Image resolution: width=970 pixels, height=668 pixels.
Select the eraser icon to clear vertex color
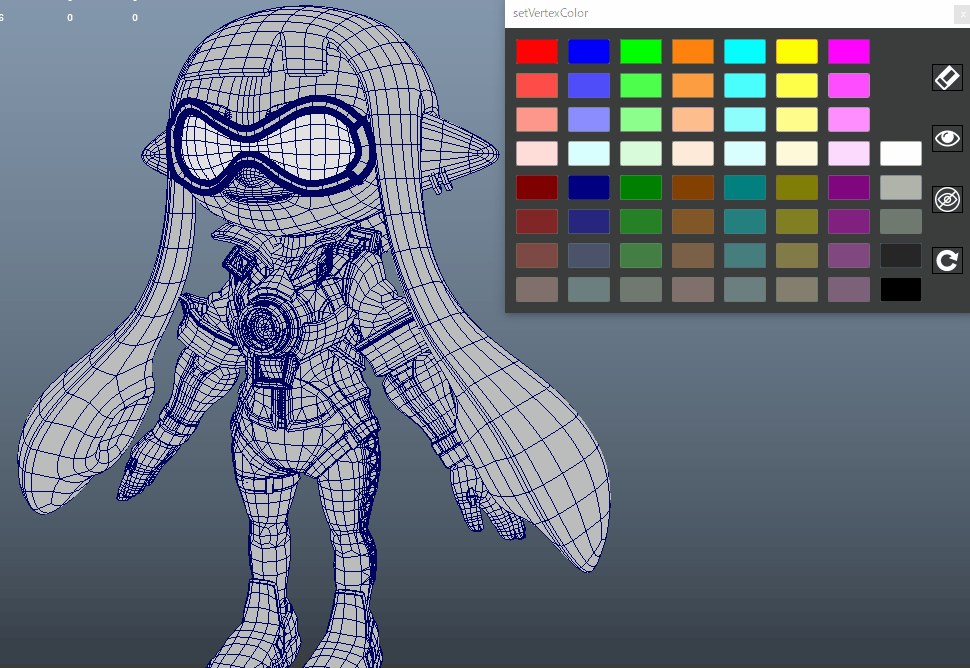pyautogui.click(x=947, y=78)
